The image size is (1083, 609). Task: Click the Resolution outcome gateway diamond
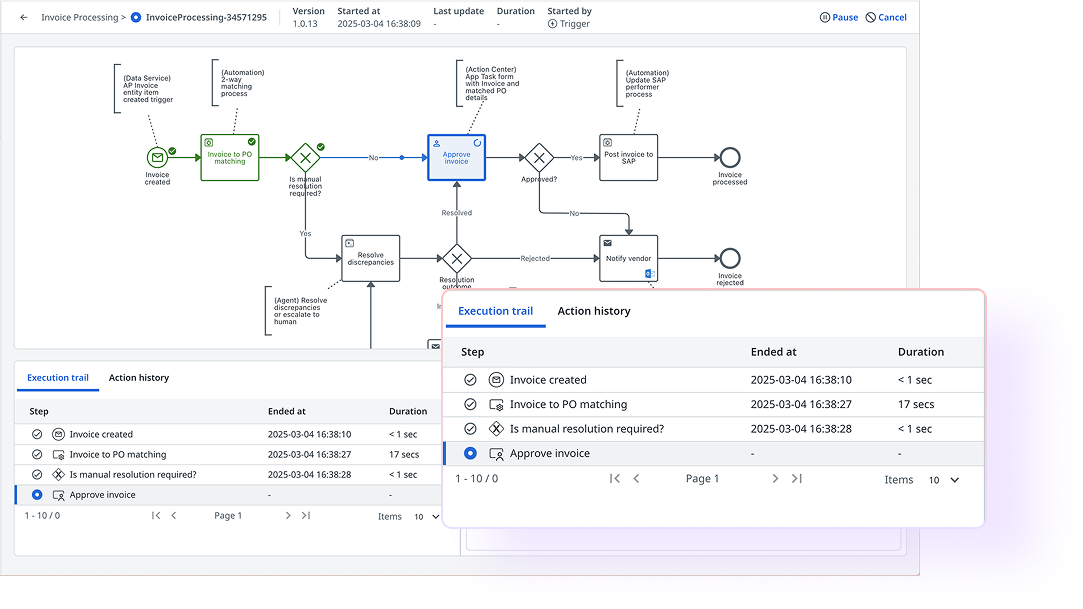coord(457,259)
